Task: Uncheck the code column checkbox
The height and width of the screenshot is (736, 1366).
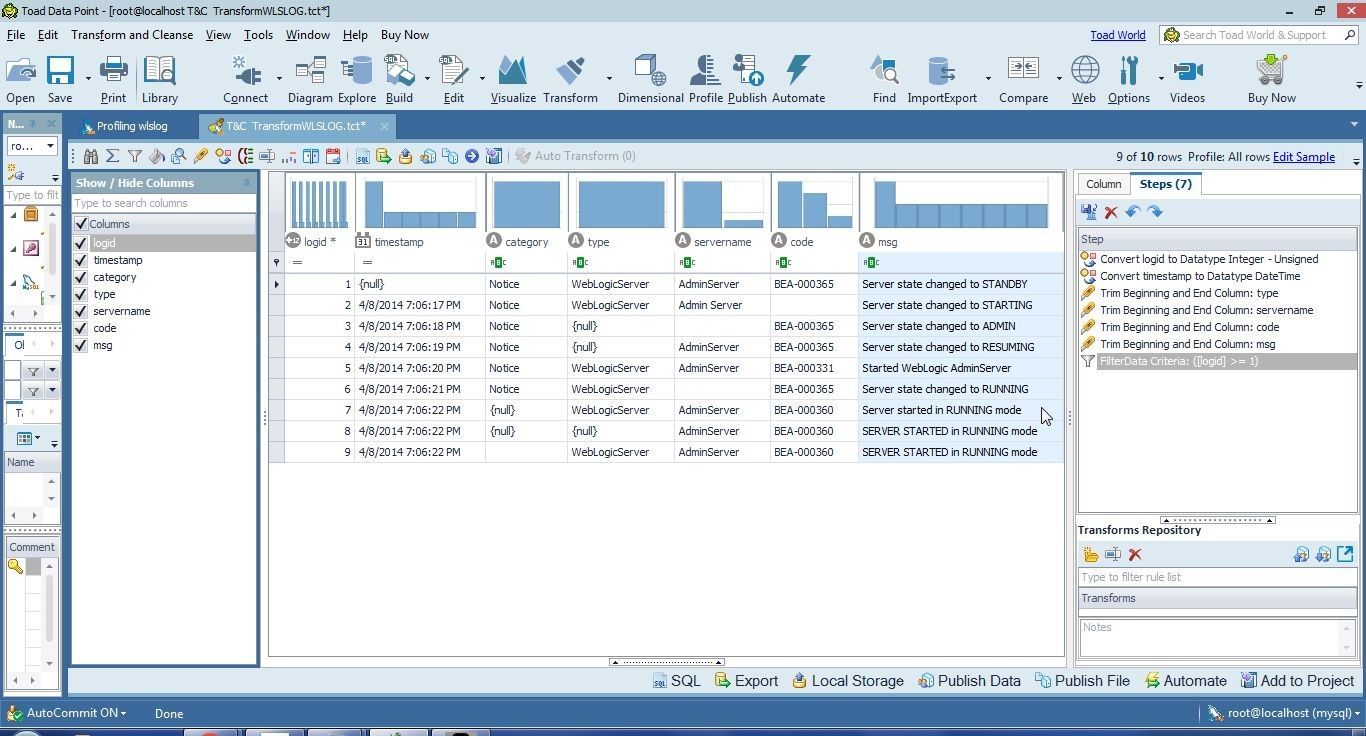Action: tap(81, 328)
